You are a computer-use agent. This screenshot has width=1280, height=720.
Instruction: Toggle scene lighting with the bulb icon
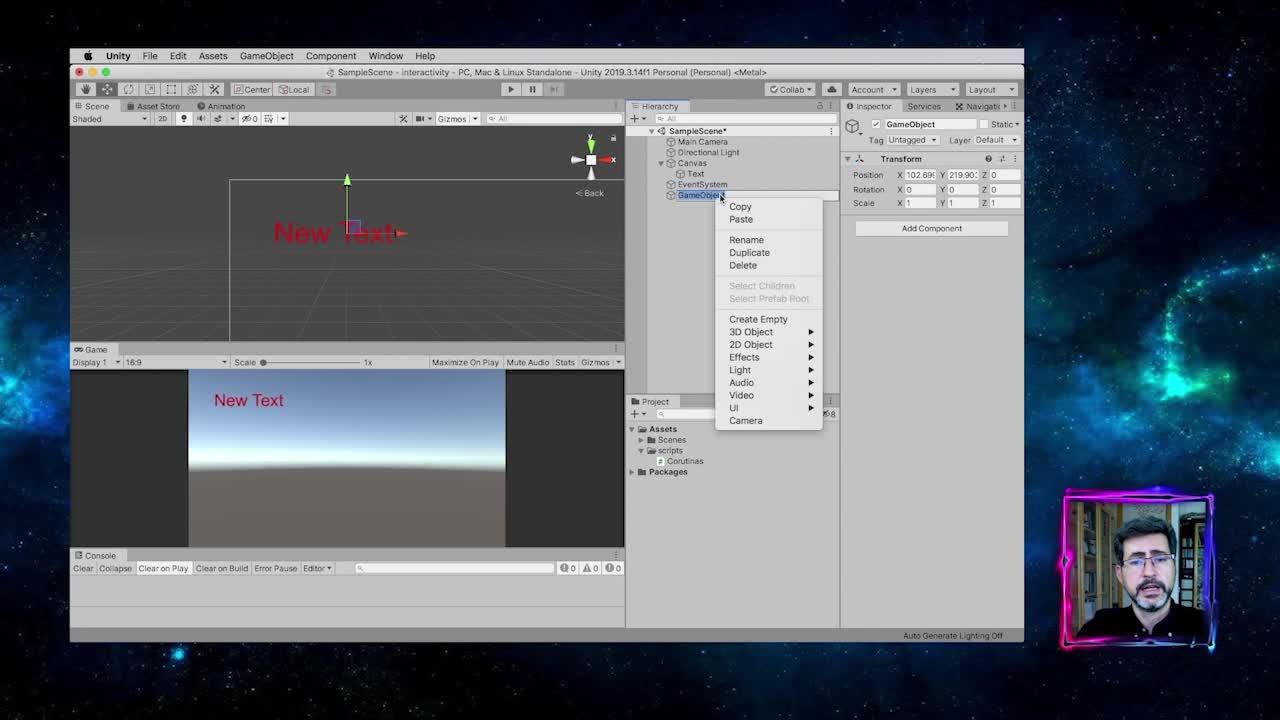(183, 118)
